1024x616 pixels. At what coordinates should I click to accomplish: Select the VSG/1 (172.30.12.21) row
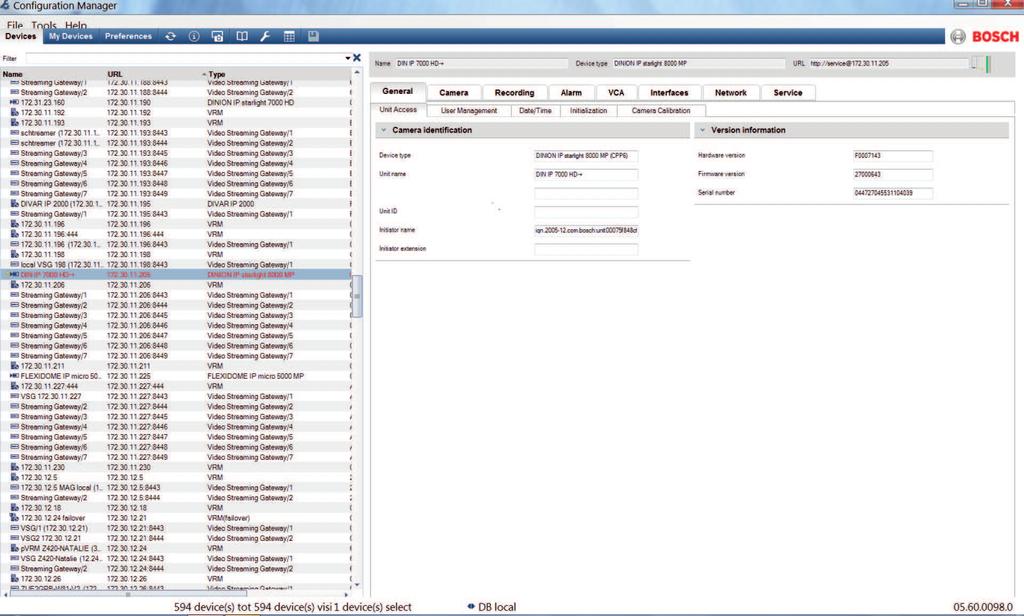175,528
